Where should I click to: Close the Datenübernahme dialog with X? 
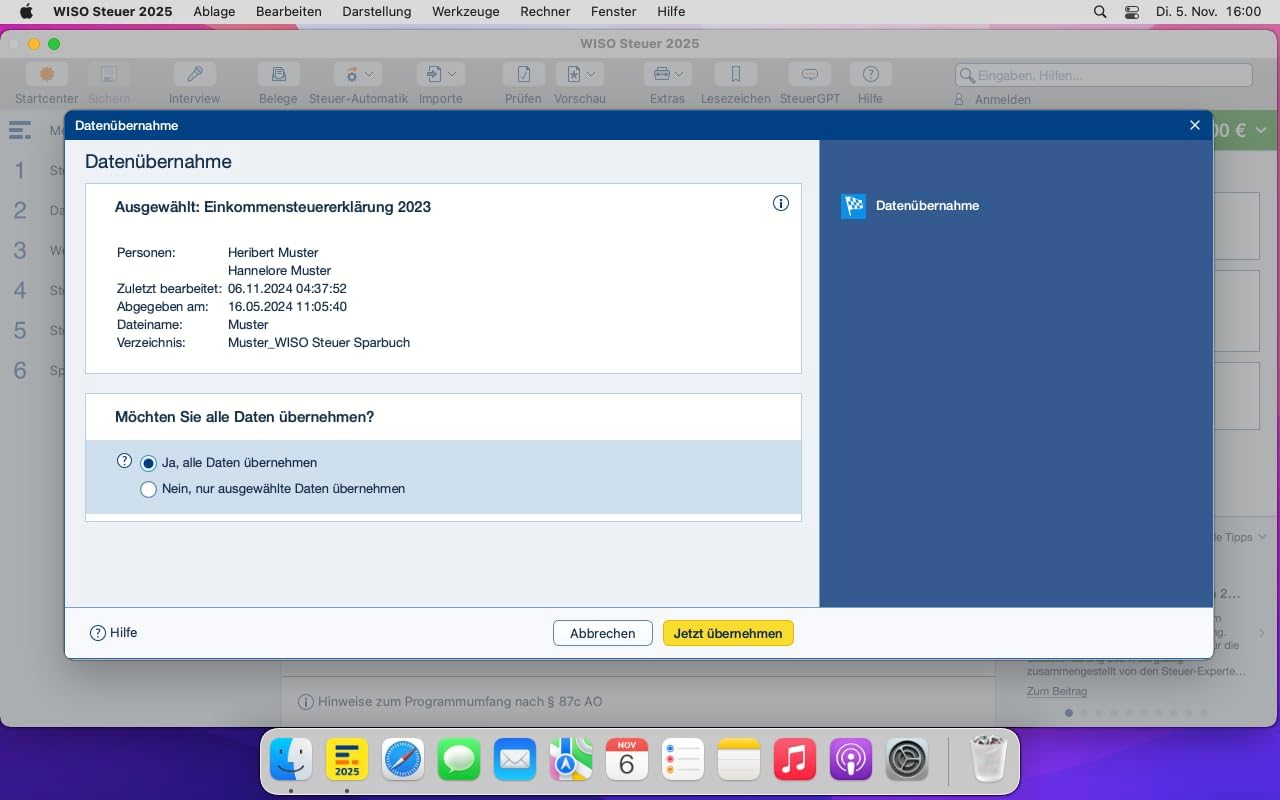1195,125
